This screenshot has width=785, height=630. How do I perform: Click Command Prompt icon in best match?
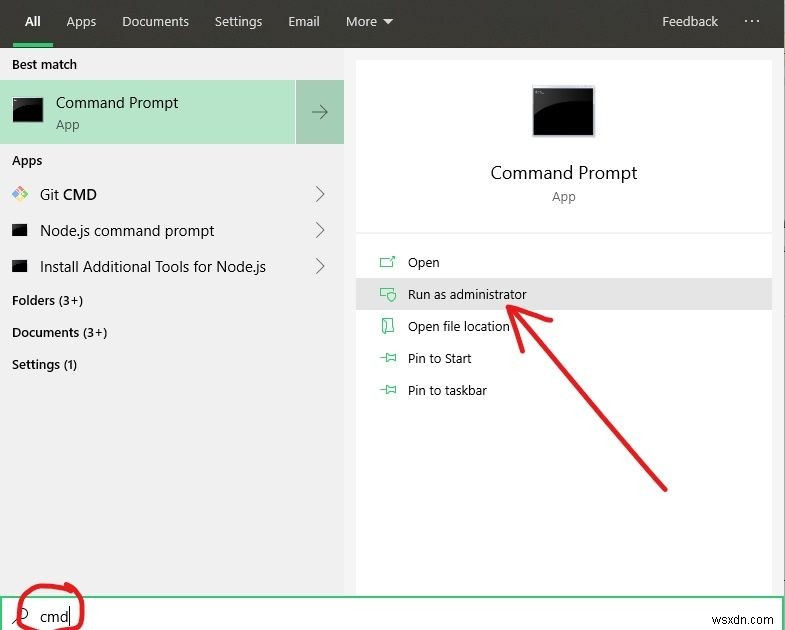[28, 110]
